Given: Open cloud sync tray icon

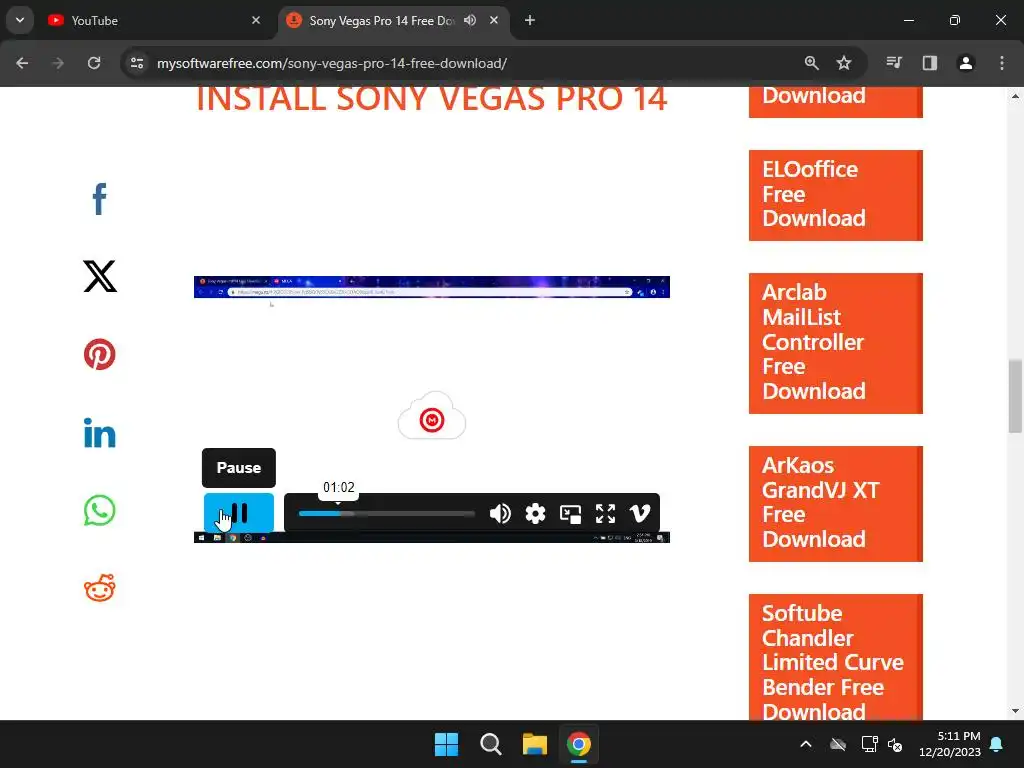Looking at the screenshot, I should (x=838, y=744).
